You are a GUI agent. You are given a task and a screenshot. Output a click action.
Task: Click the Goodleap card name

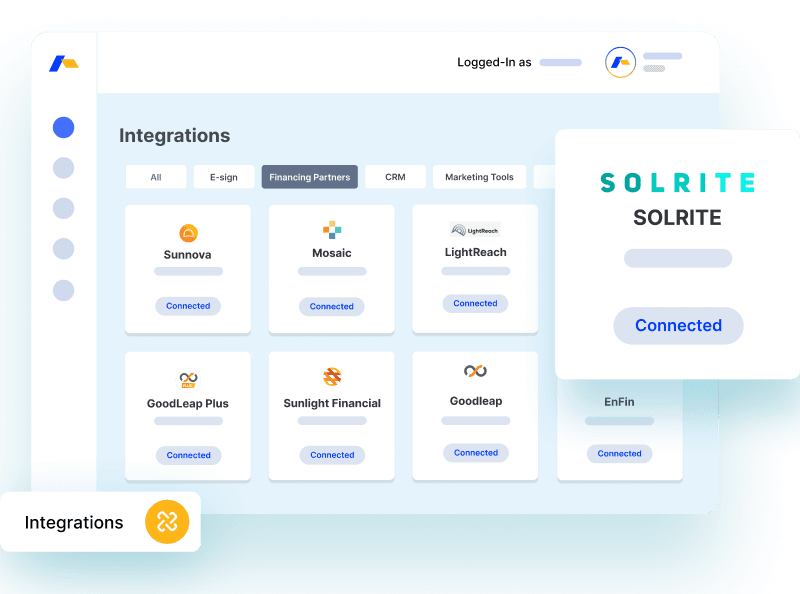[x=476, y=401]
